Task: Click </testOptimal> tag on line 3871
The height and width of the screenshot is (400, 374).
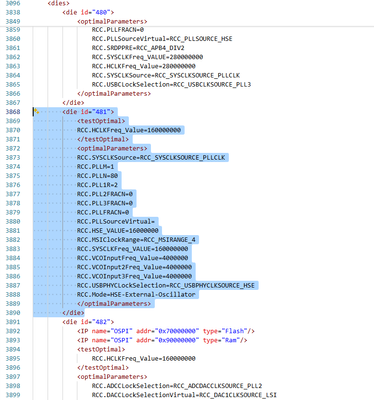Action: click(x=103, y=139)
